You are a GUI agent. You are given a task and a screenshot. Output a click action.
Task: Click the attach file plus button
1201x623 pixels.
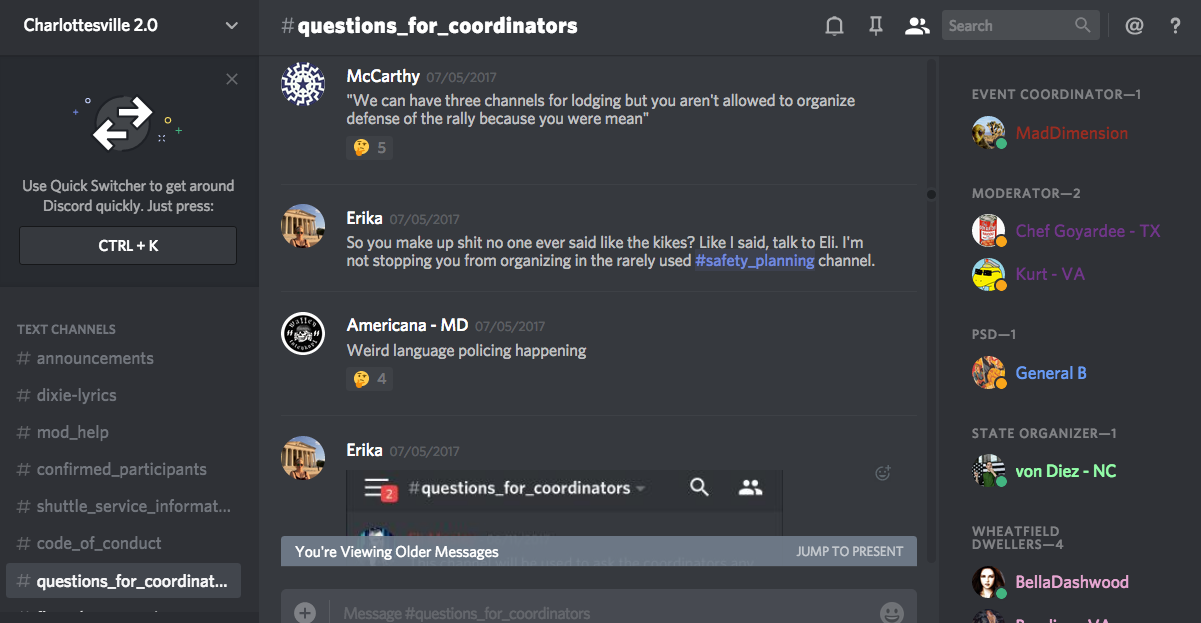pos(305,612)
